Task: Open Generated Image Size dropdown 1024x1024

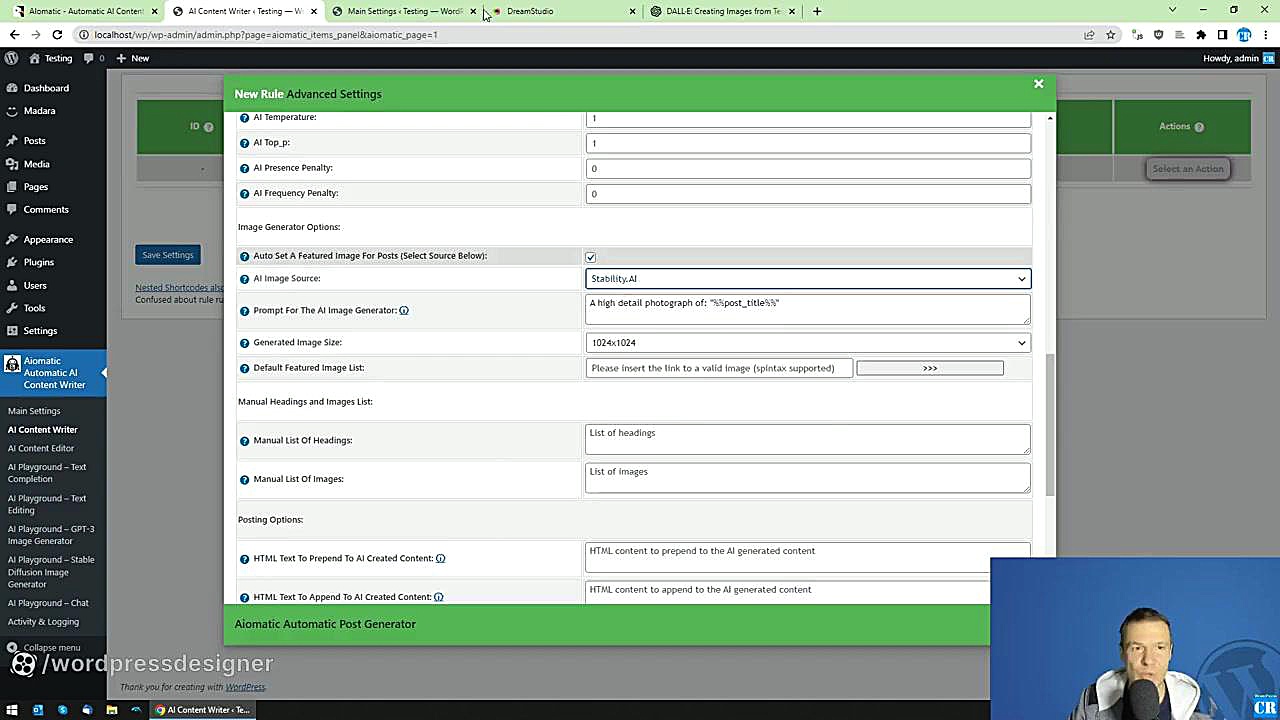Action: tap(808, 343)
